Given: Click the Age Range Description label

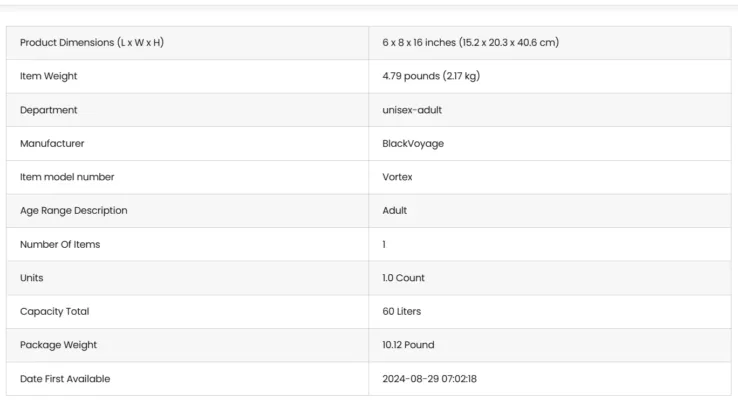Looking at the screenshot, I should [x=74, y=211].
